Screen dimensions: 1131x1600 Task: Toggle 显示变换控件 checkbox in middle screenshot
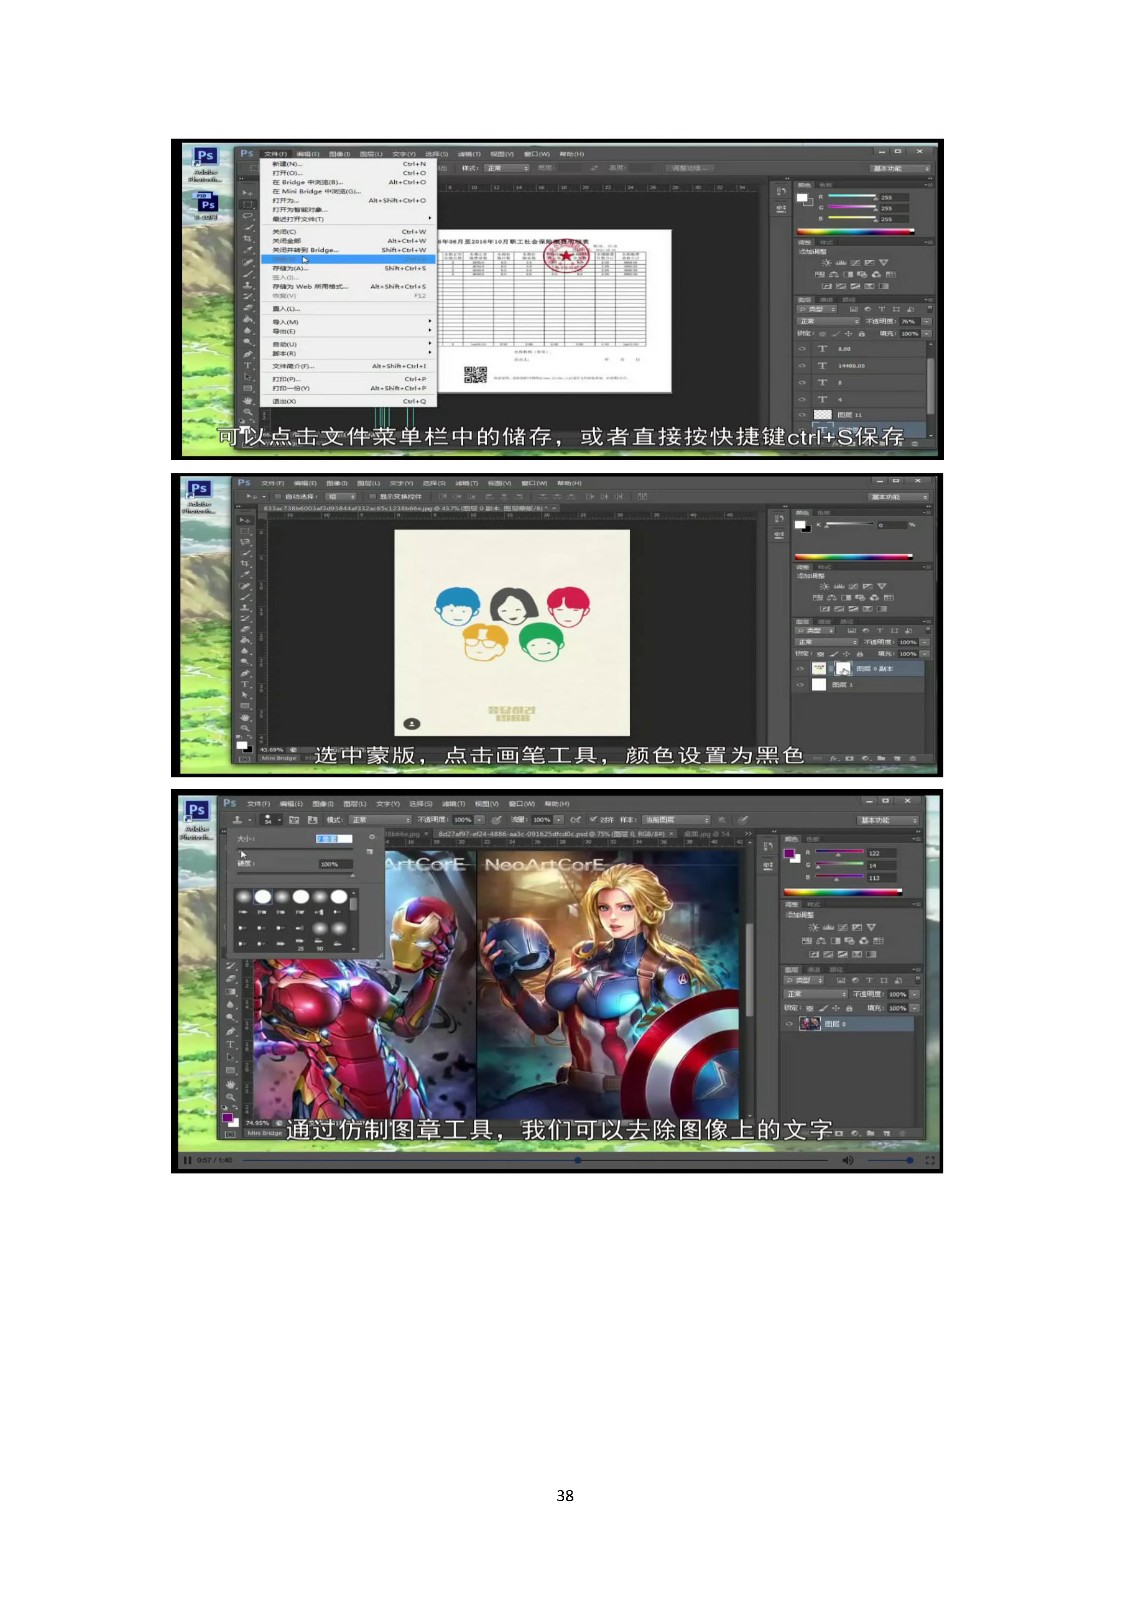click(372, 496)
